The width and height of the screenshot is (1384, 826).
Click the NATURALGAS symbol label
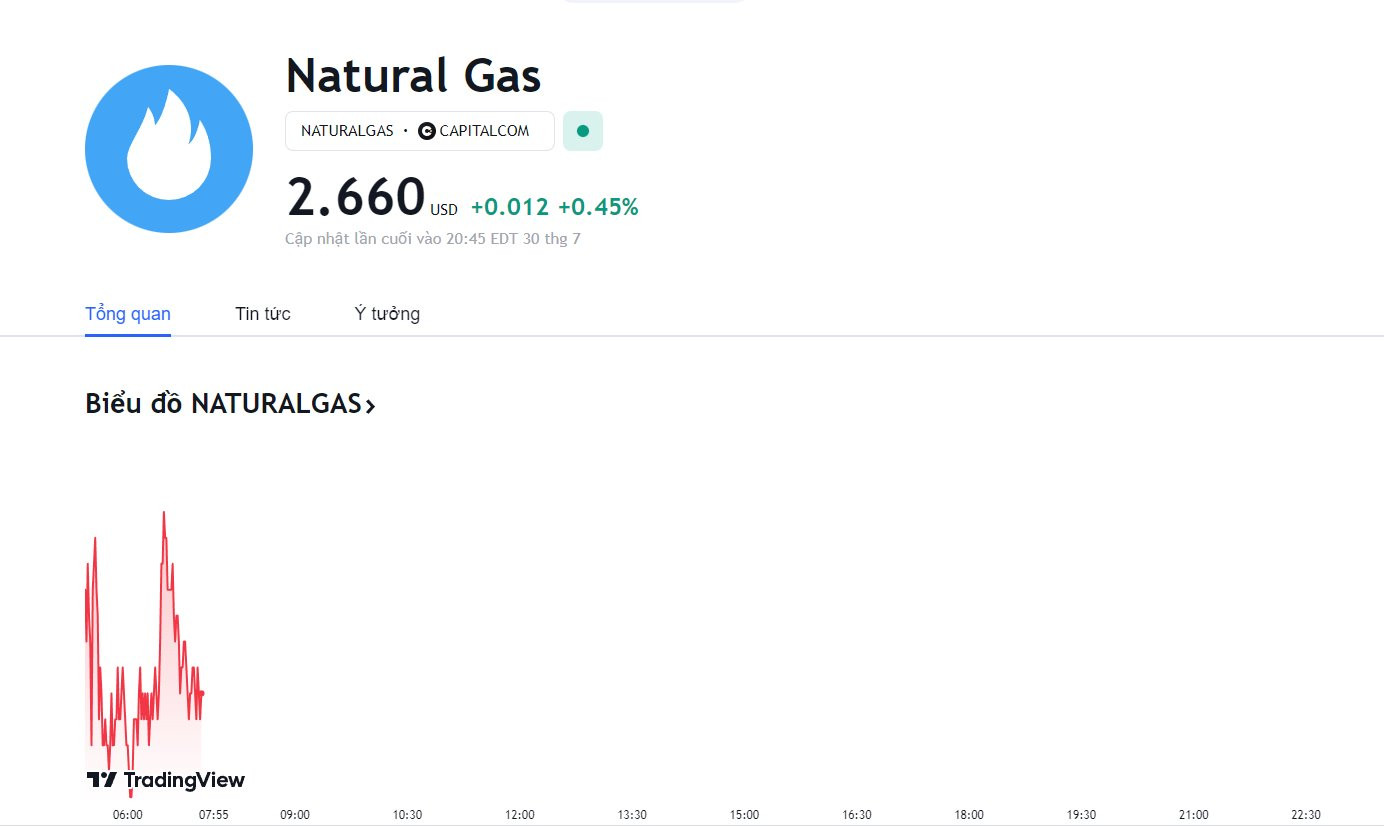tap(347, 131)
